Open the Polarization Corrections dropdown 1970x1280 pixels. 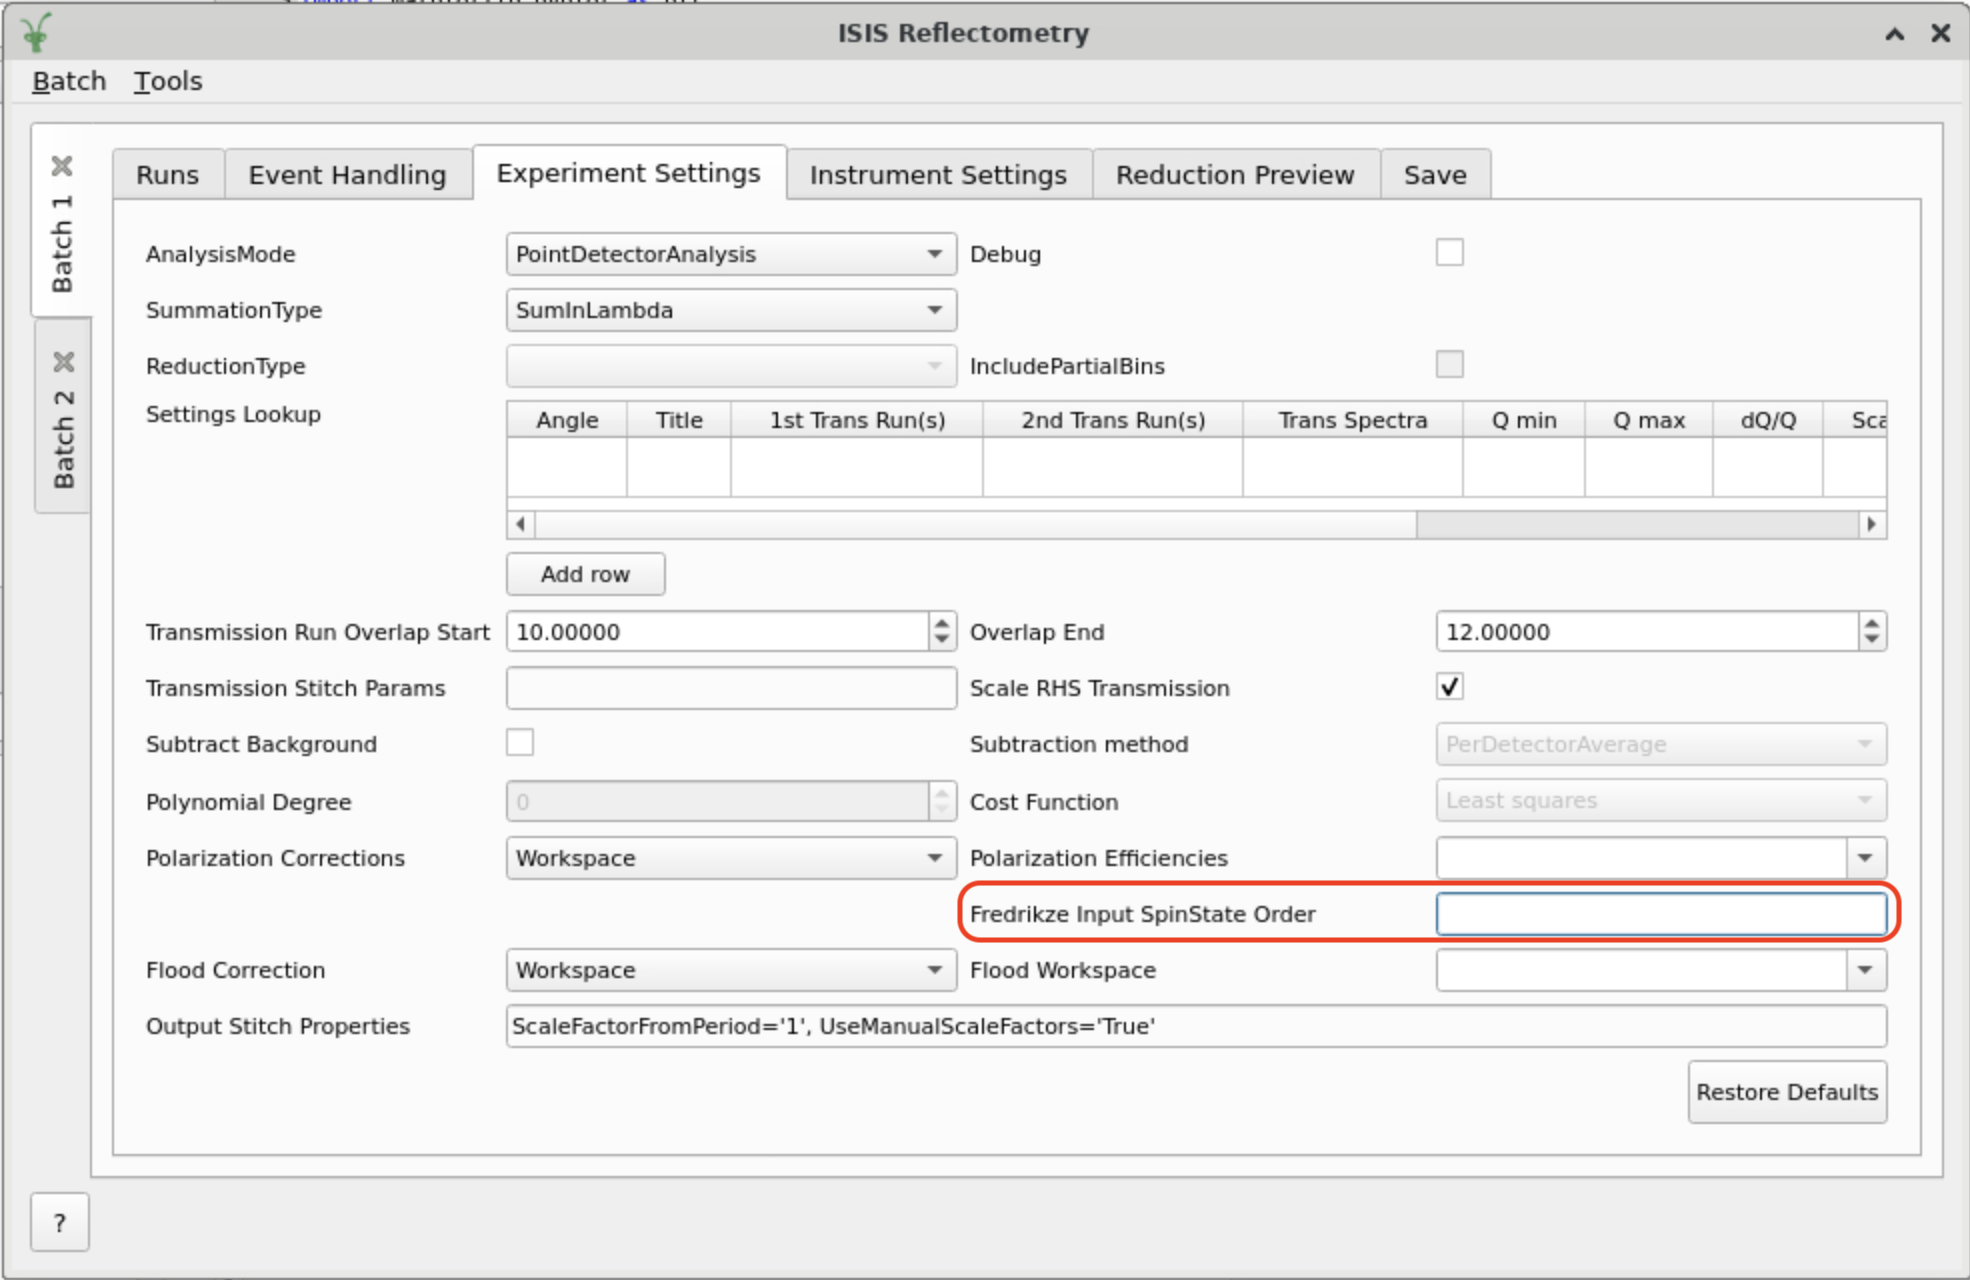731,858
